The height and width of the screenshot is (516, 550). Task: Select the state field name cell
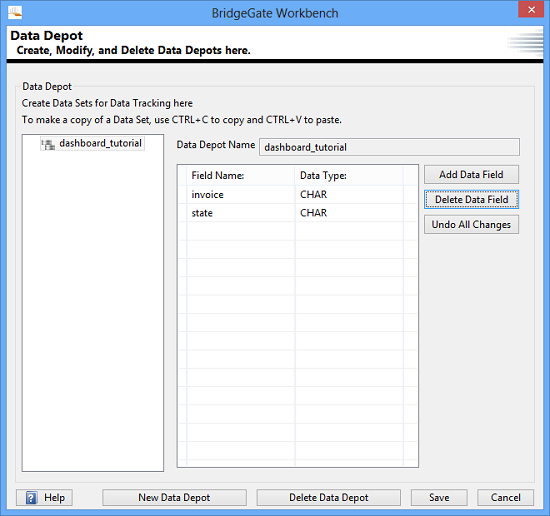coord(241,213)
